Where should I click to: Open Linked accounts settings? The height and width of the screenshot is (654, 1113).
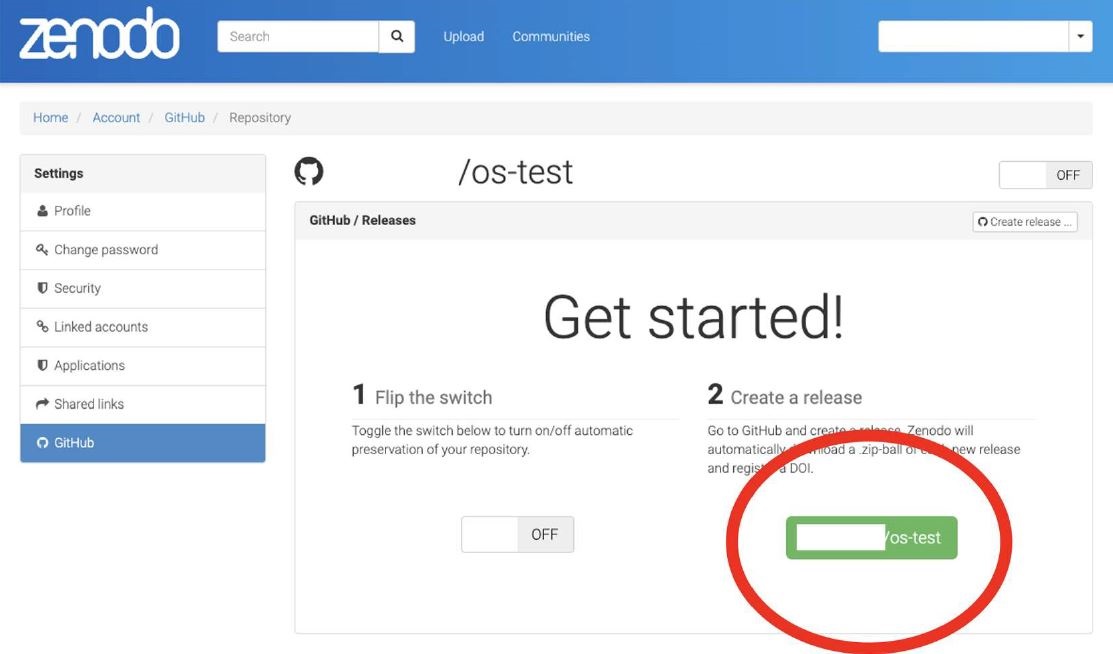143,327
